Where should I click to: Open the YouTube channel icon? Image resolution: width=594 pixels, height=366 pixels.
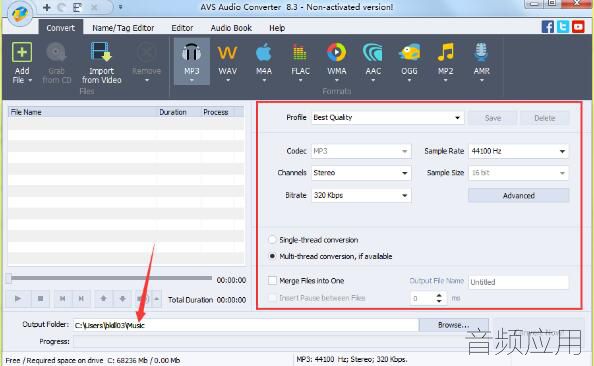tap(578, 27)
